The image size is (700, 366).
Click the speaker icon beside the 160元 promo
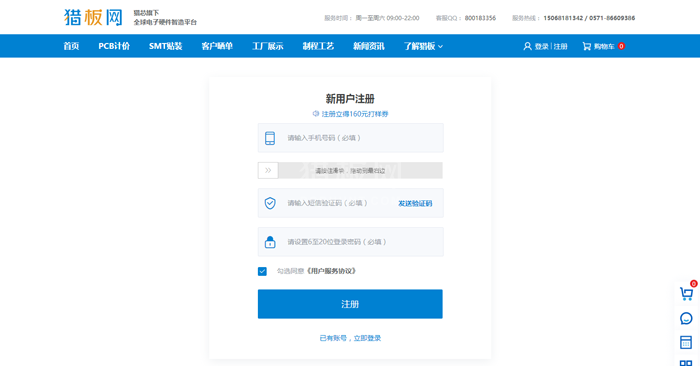tap(316, 114)
